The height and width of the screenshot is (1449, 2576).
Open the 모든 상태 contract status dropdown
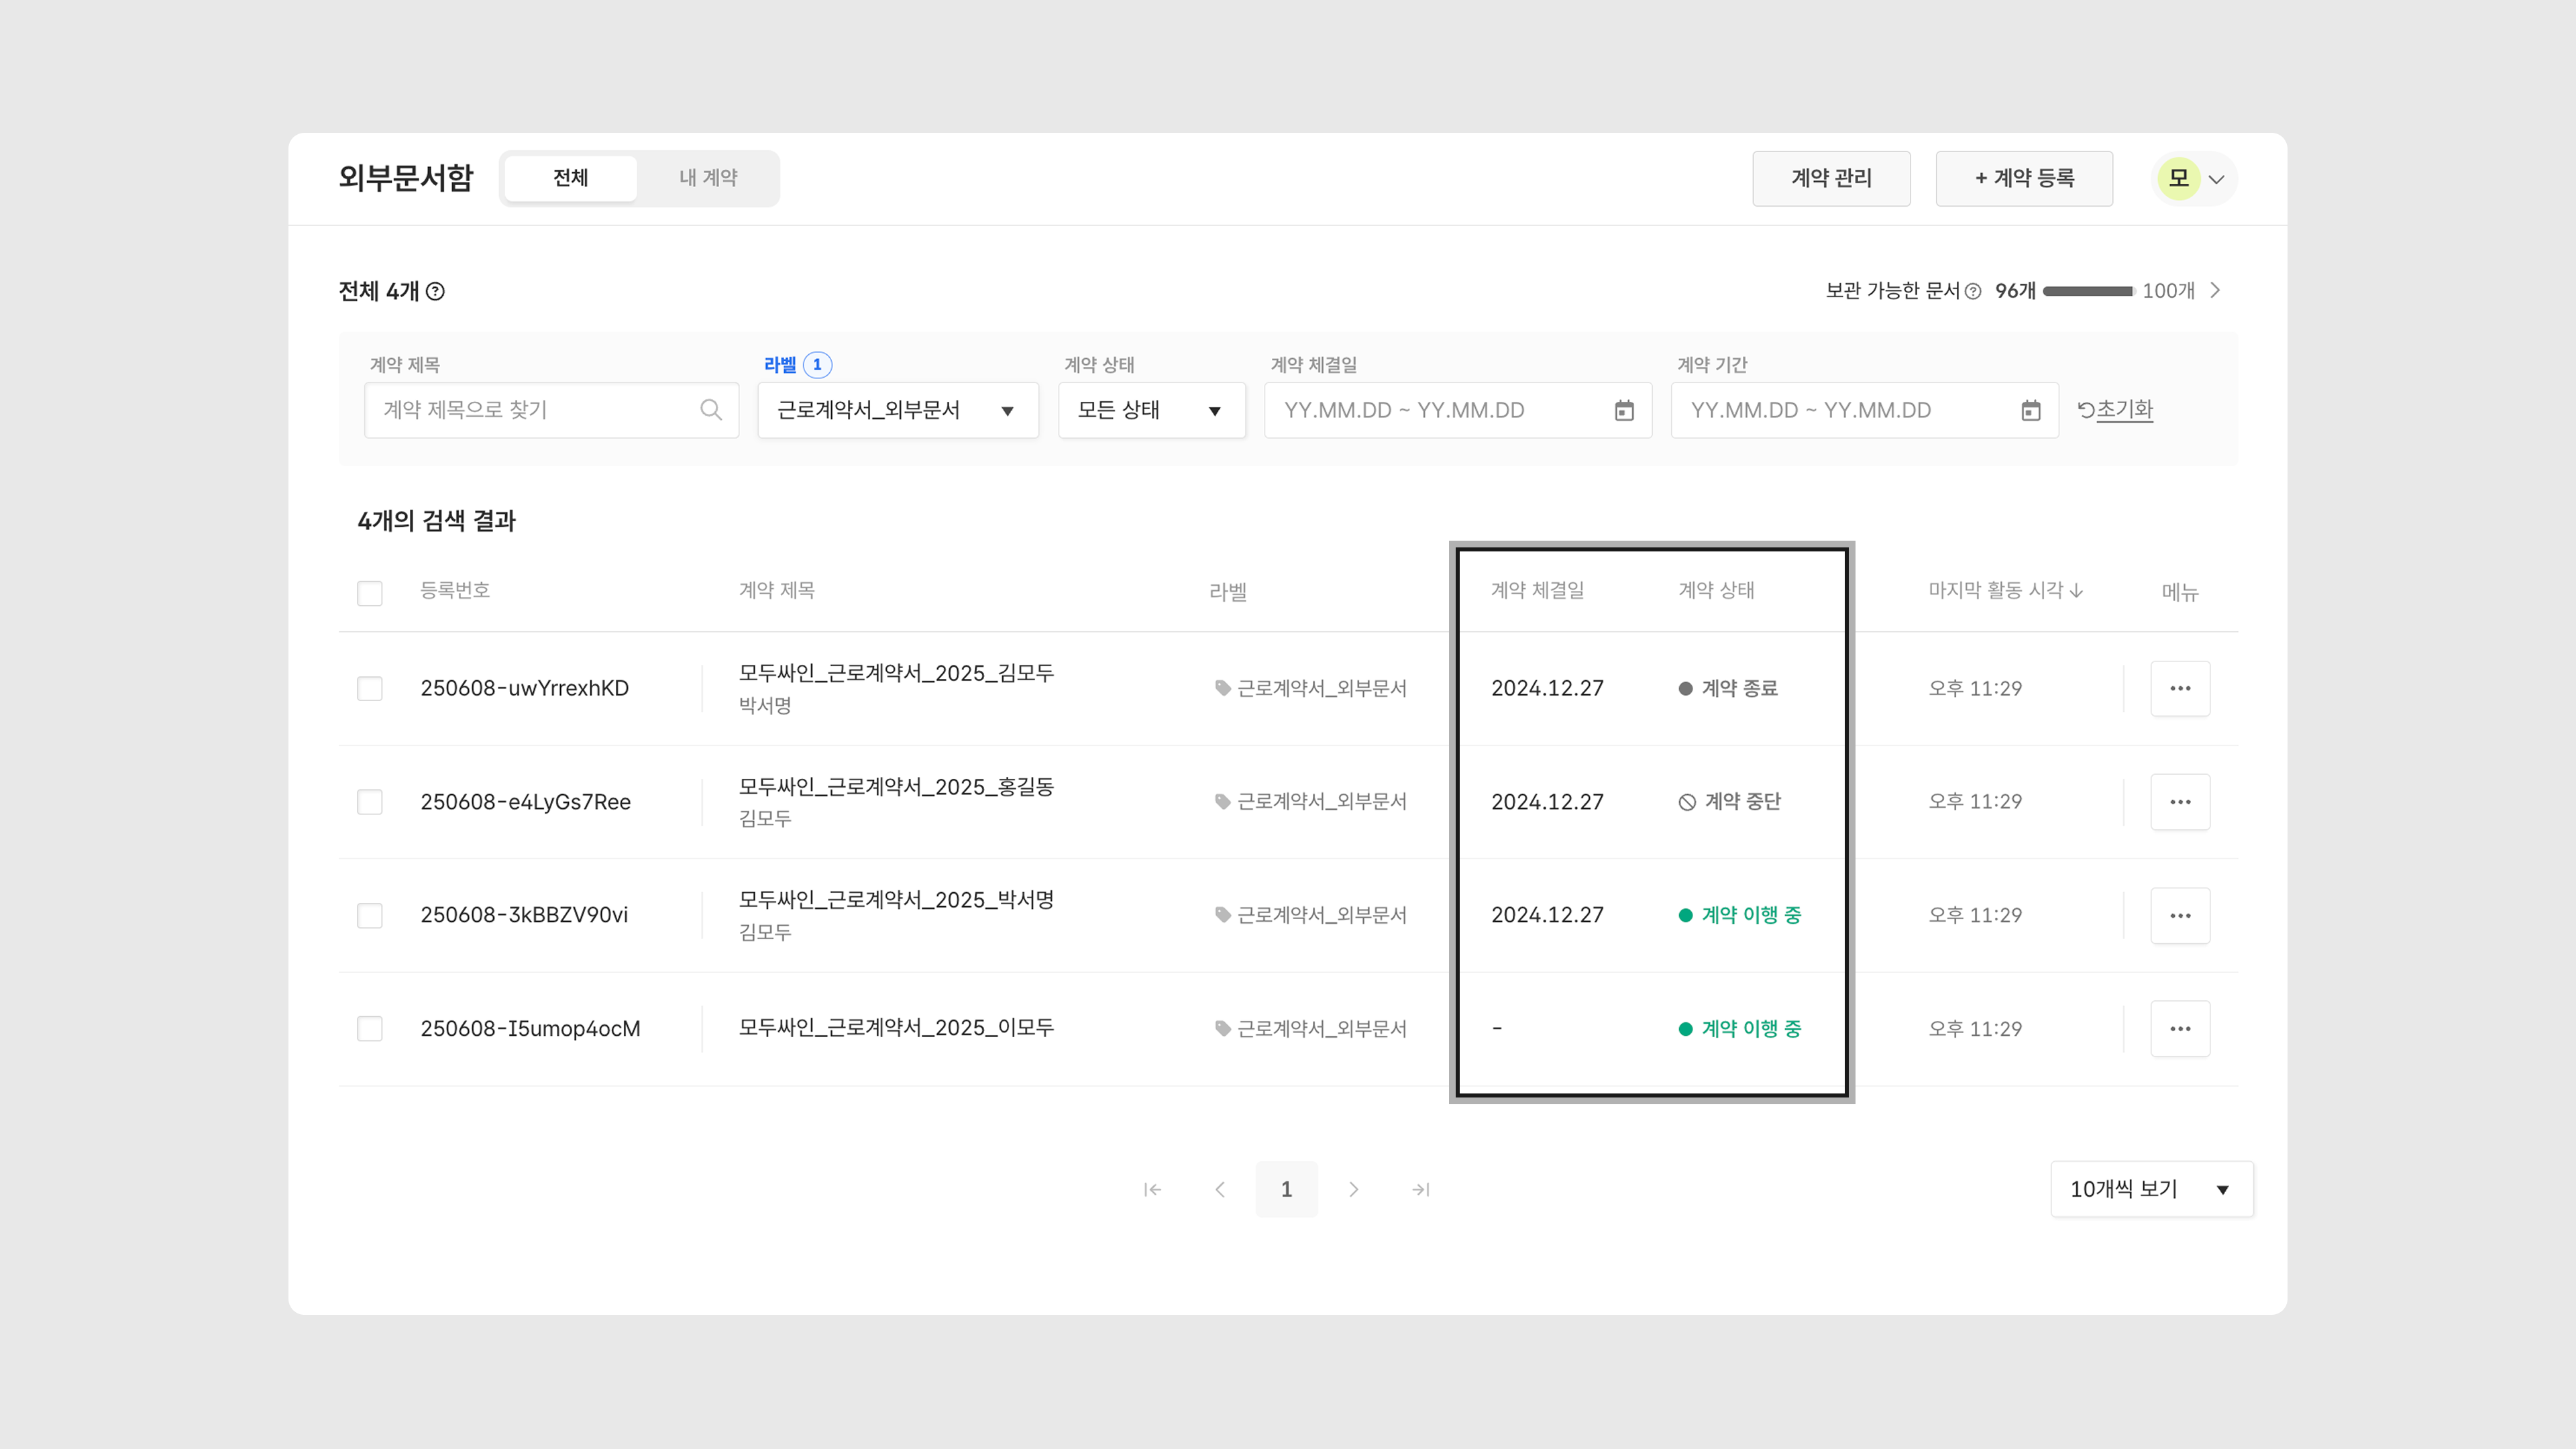click(x=1151, y=410)
